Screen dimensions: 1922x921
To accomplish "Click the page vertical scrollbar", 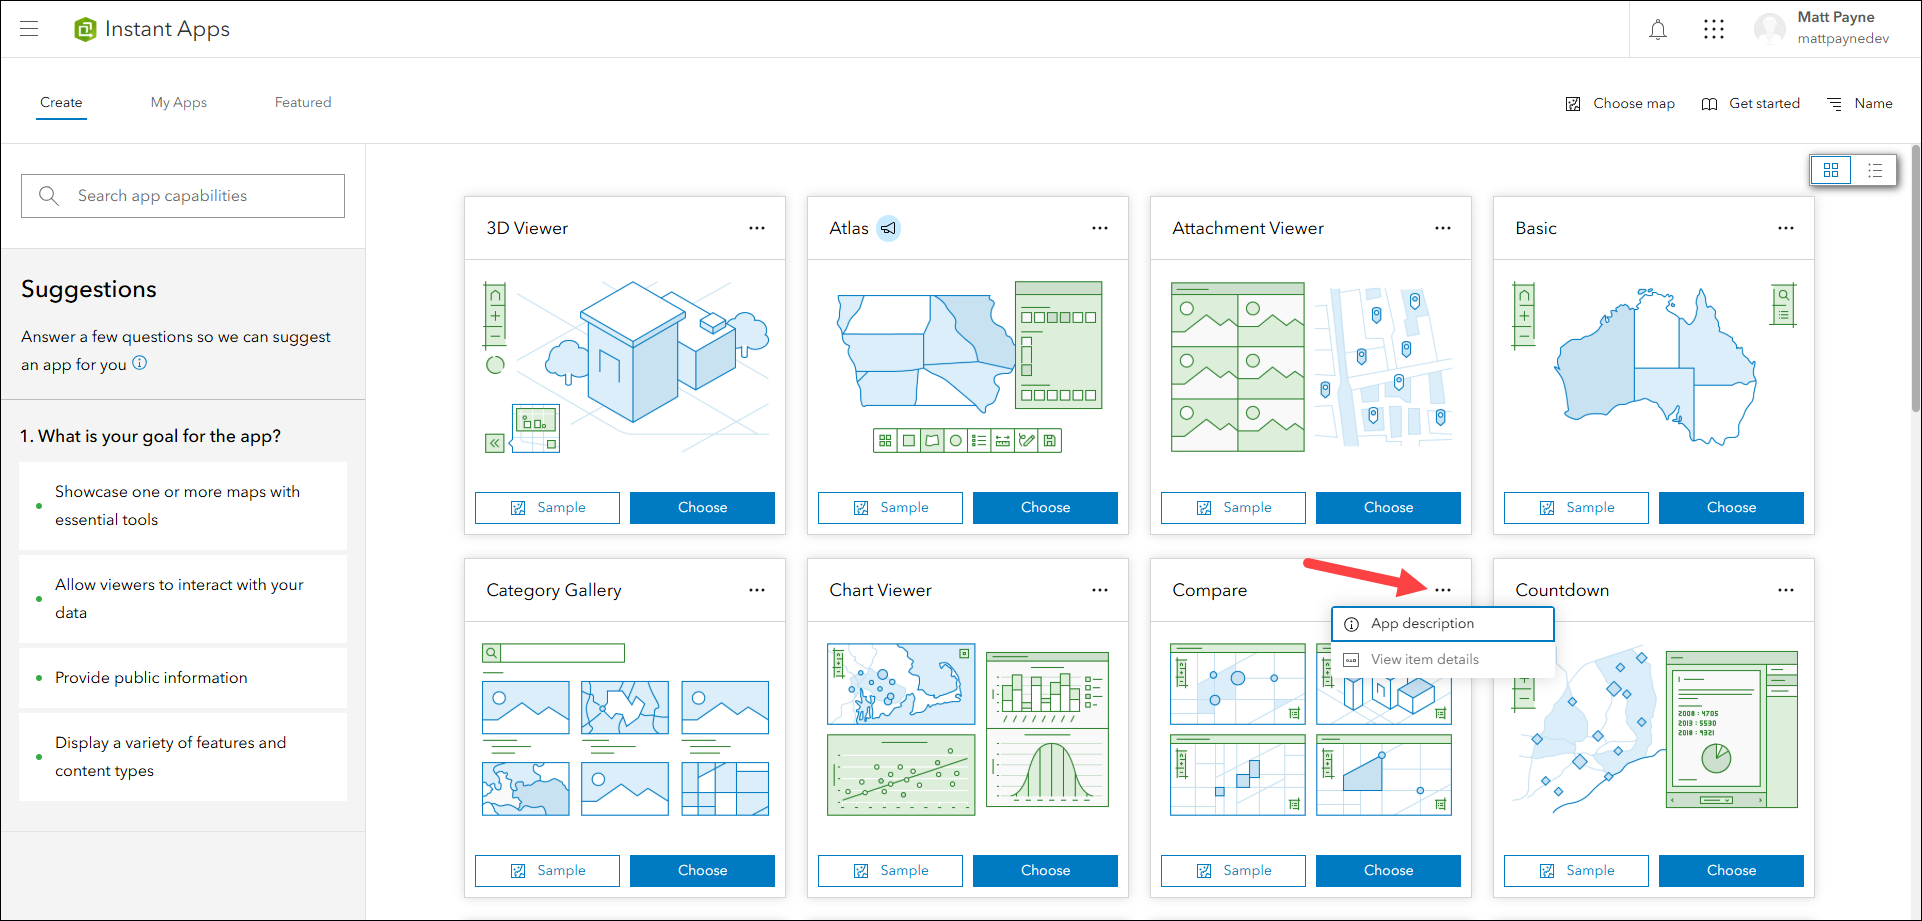I will [1915, 278].
